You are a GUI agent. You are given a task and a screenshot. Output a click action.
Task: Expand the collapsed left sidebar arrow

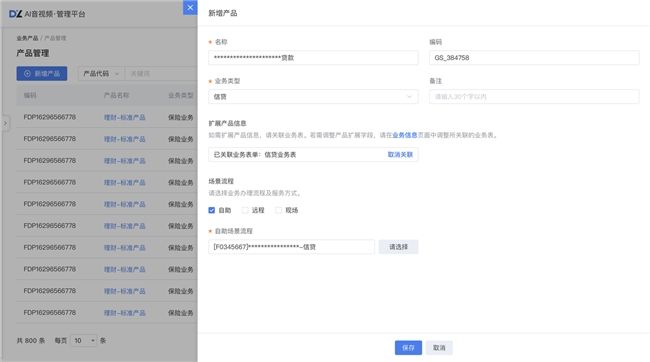(5, 123)
